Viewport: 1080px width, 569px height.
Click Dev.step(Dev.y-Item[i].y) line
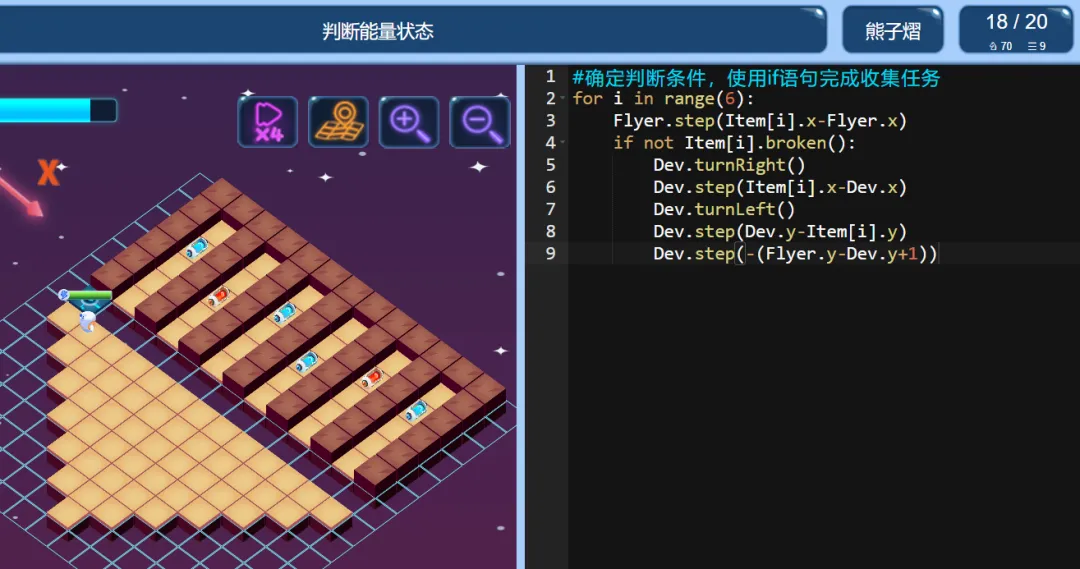(x=780, y=231)
